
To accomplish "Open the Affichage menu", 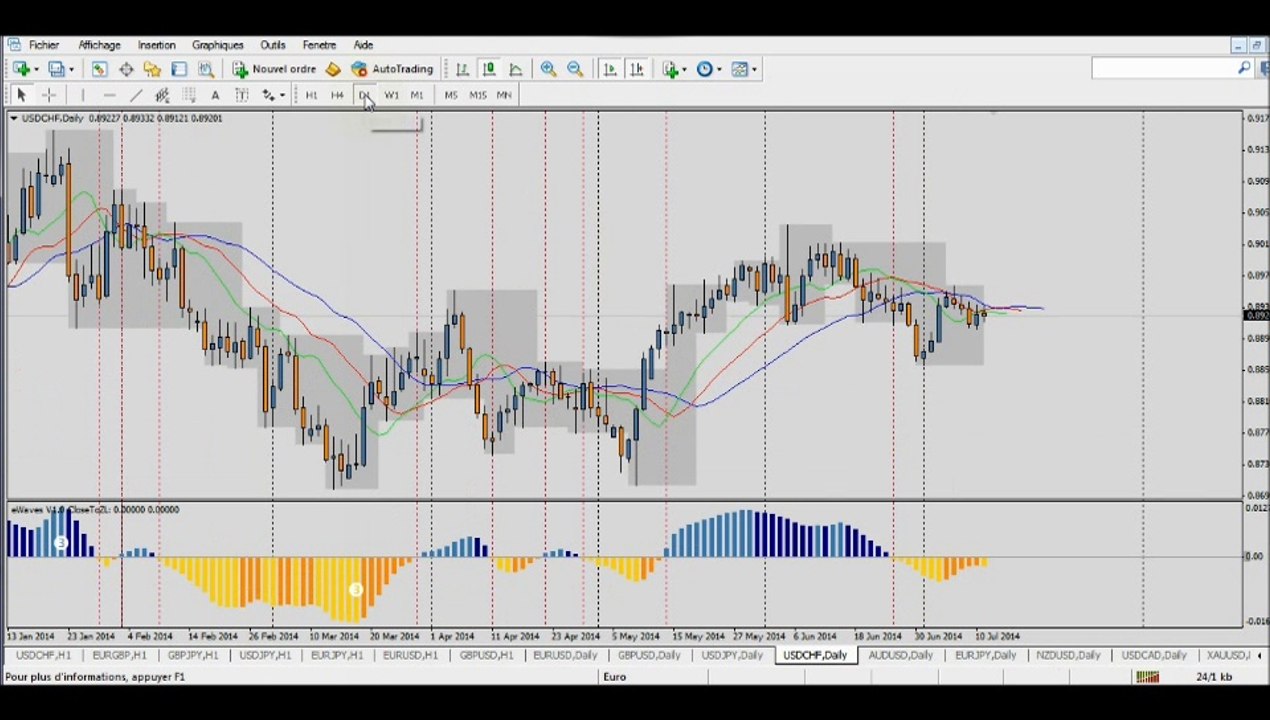I will 99,45.
